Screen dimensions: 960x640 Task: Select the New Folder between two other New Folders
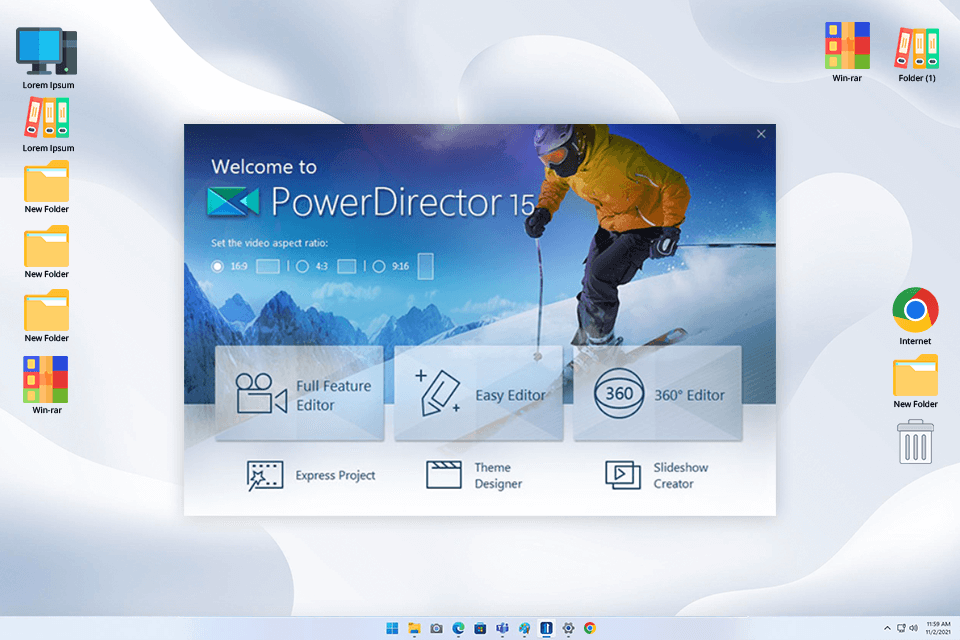point(47,252)
